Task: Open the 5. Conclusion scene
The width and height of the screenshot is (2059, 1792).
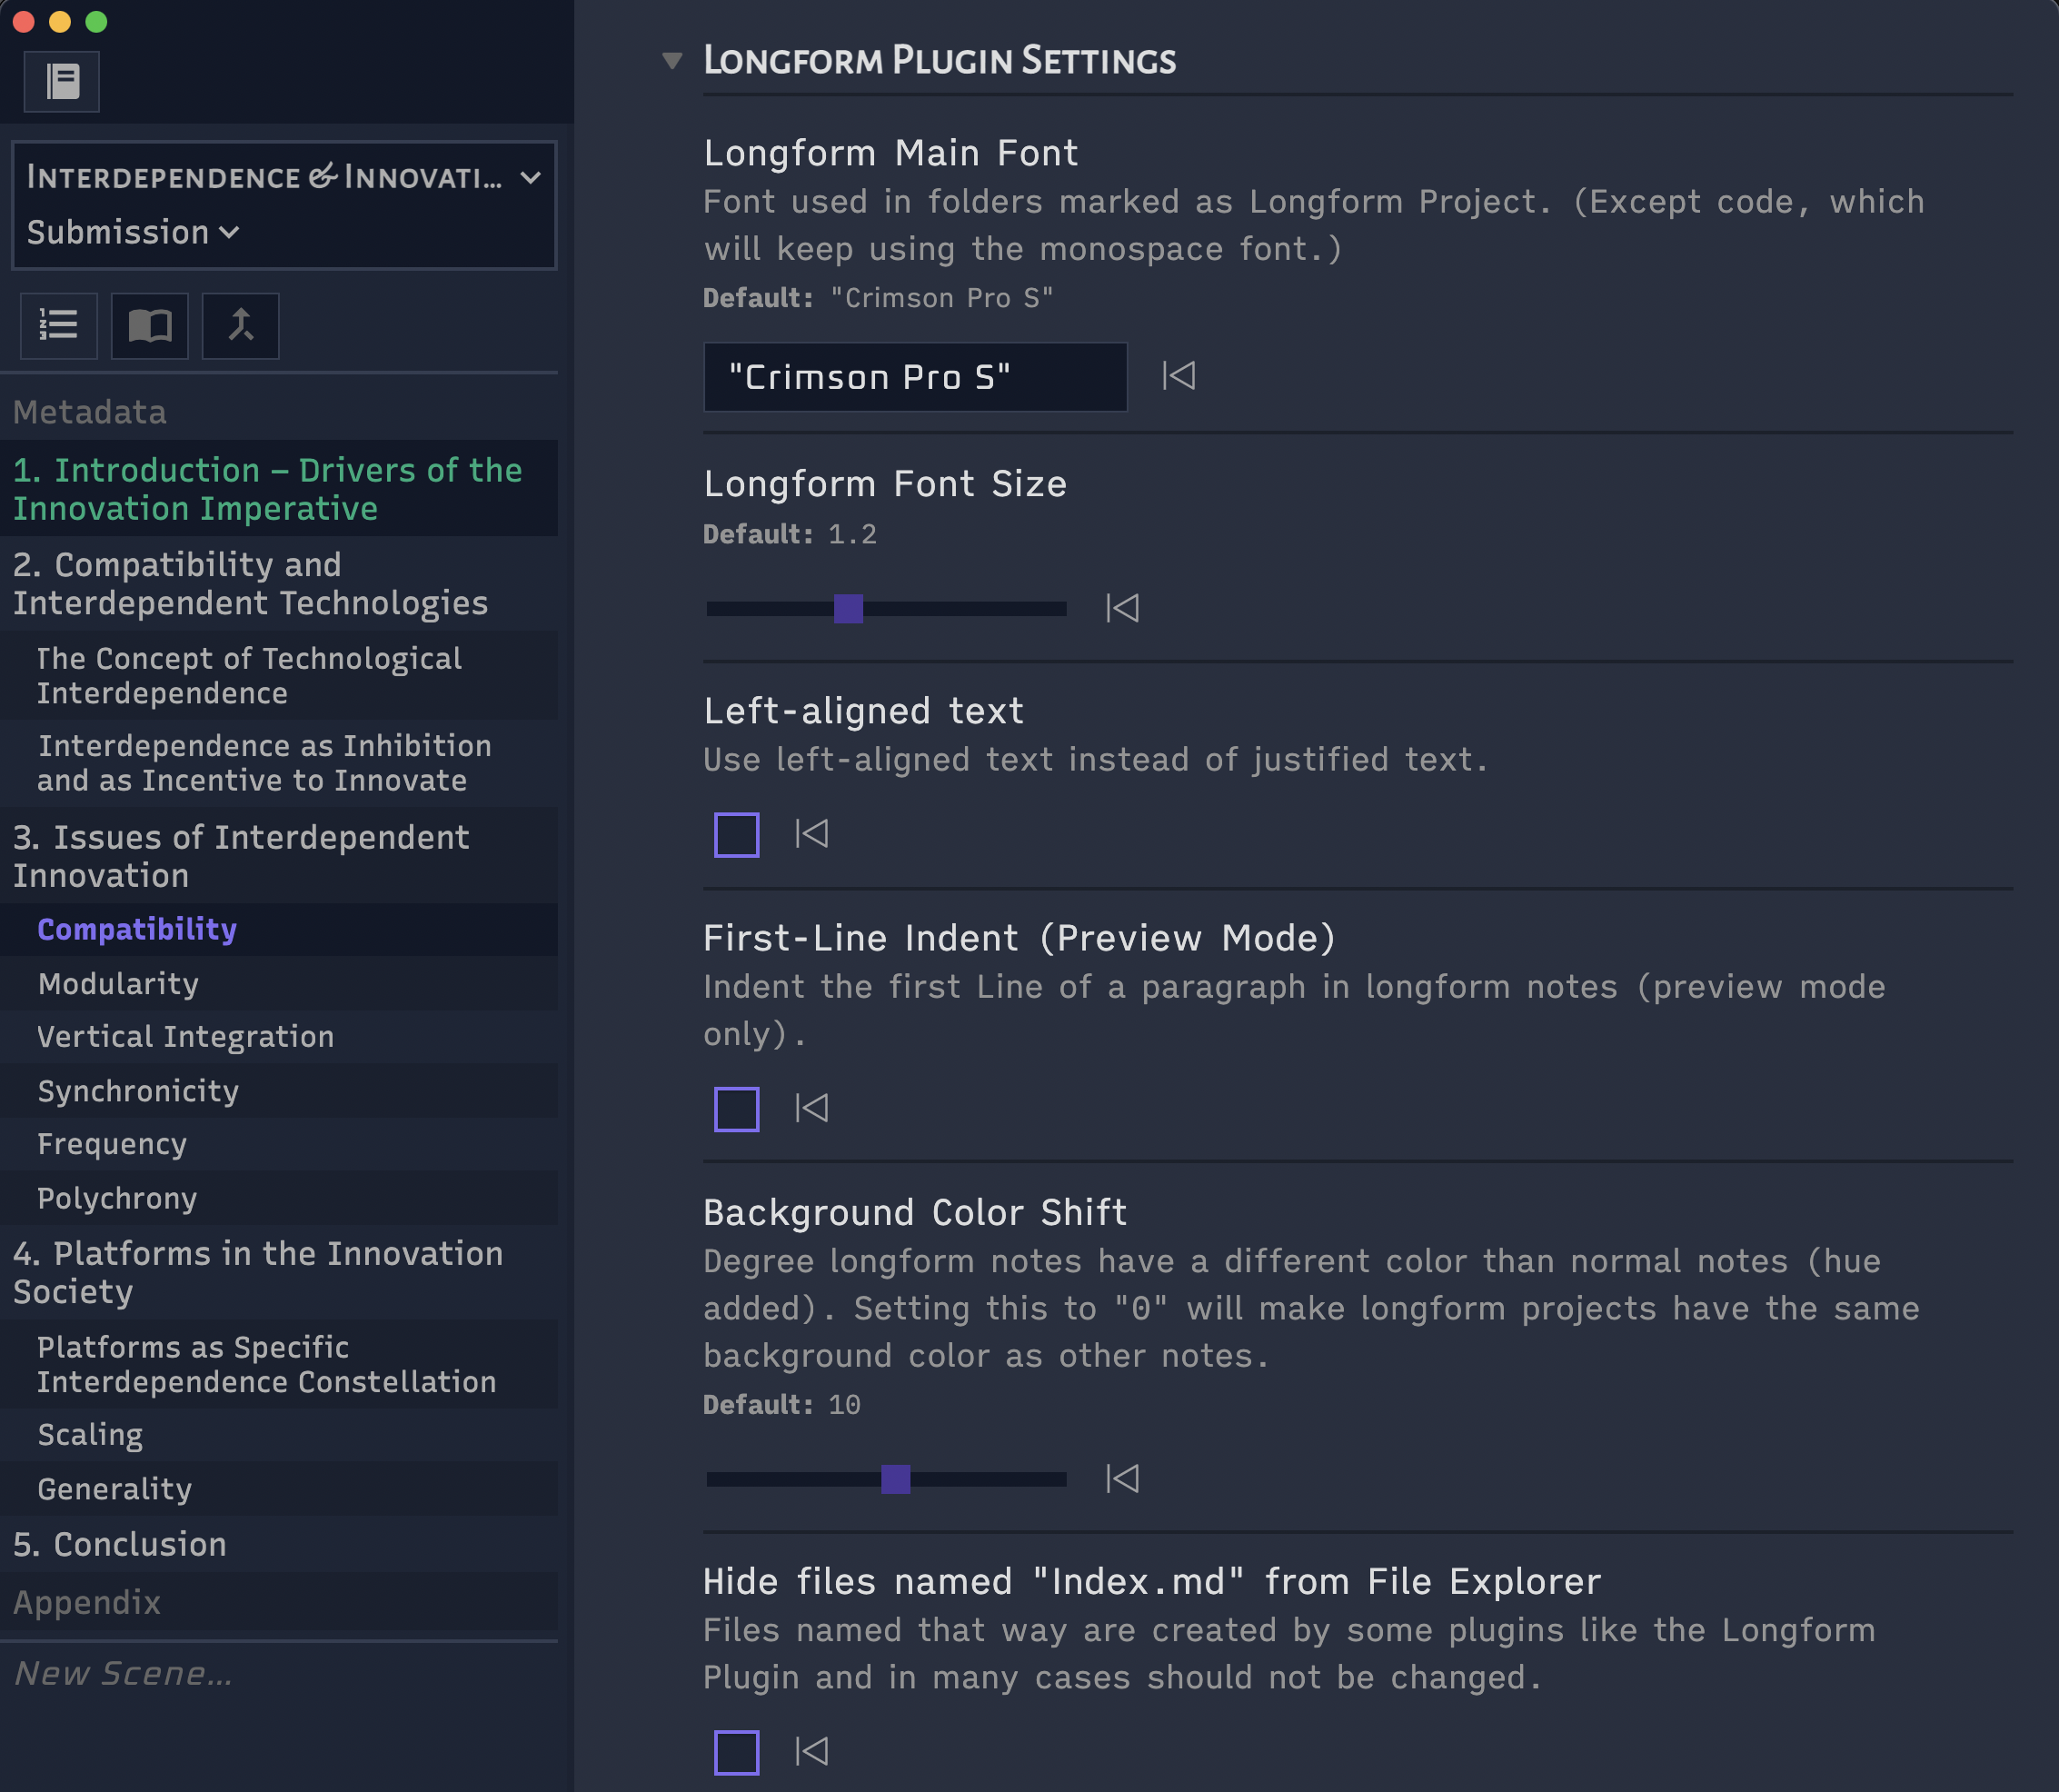Action: [120, 1544]
